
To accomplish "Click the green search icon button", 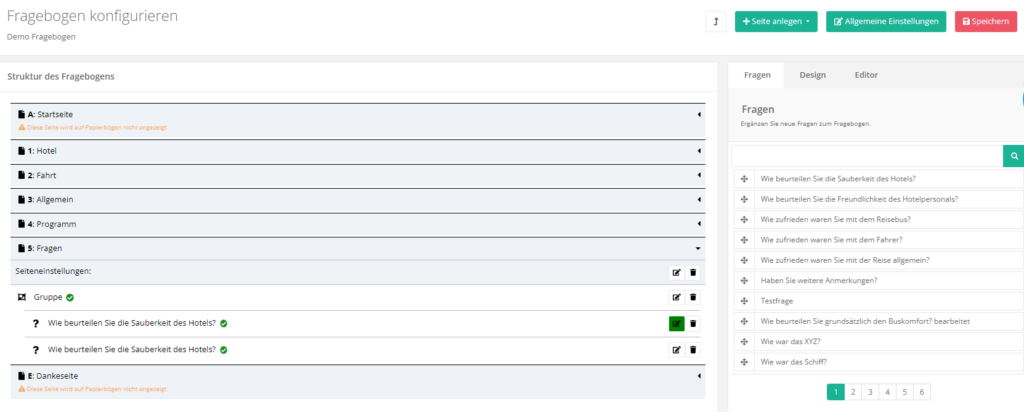I will [1013, 156].
